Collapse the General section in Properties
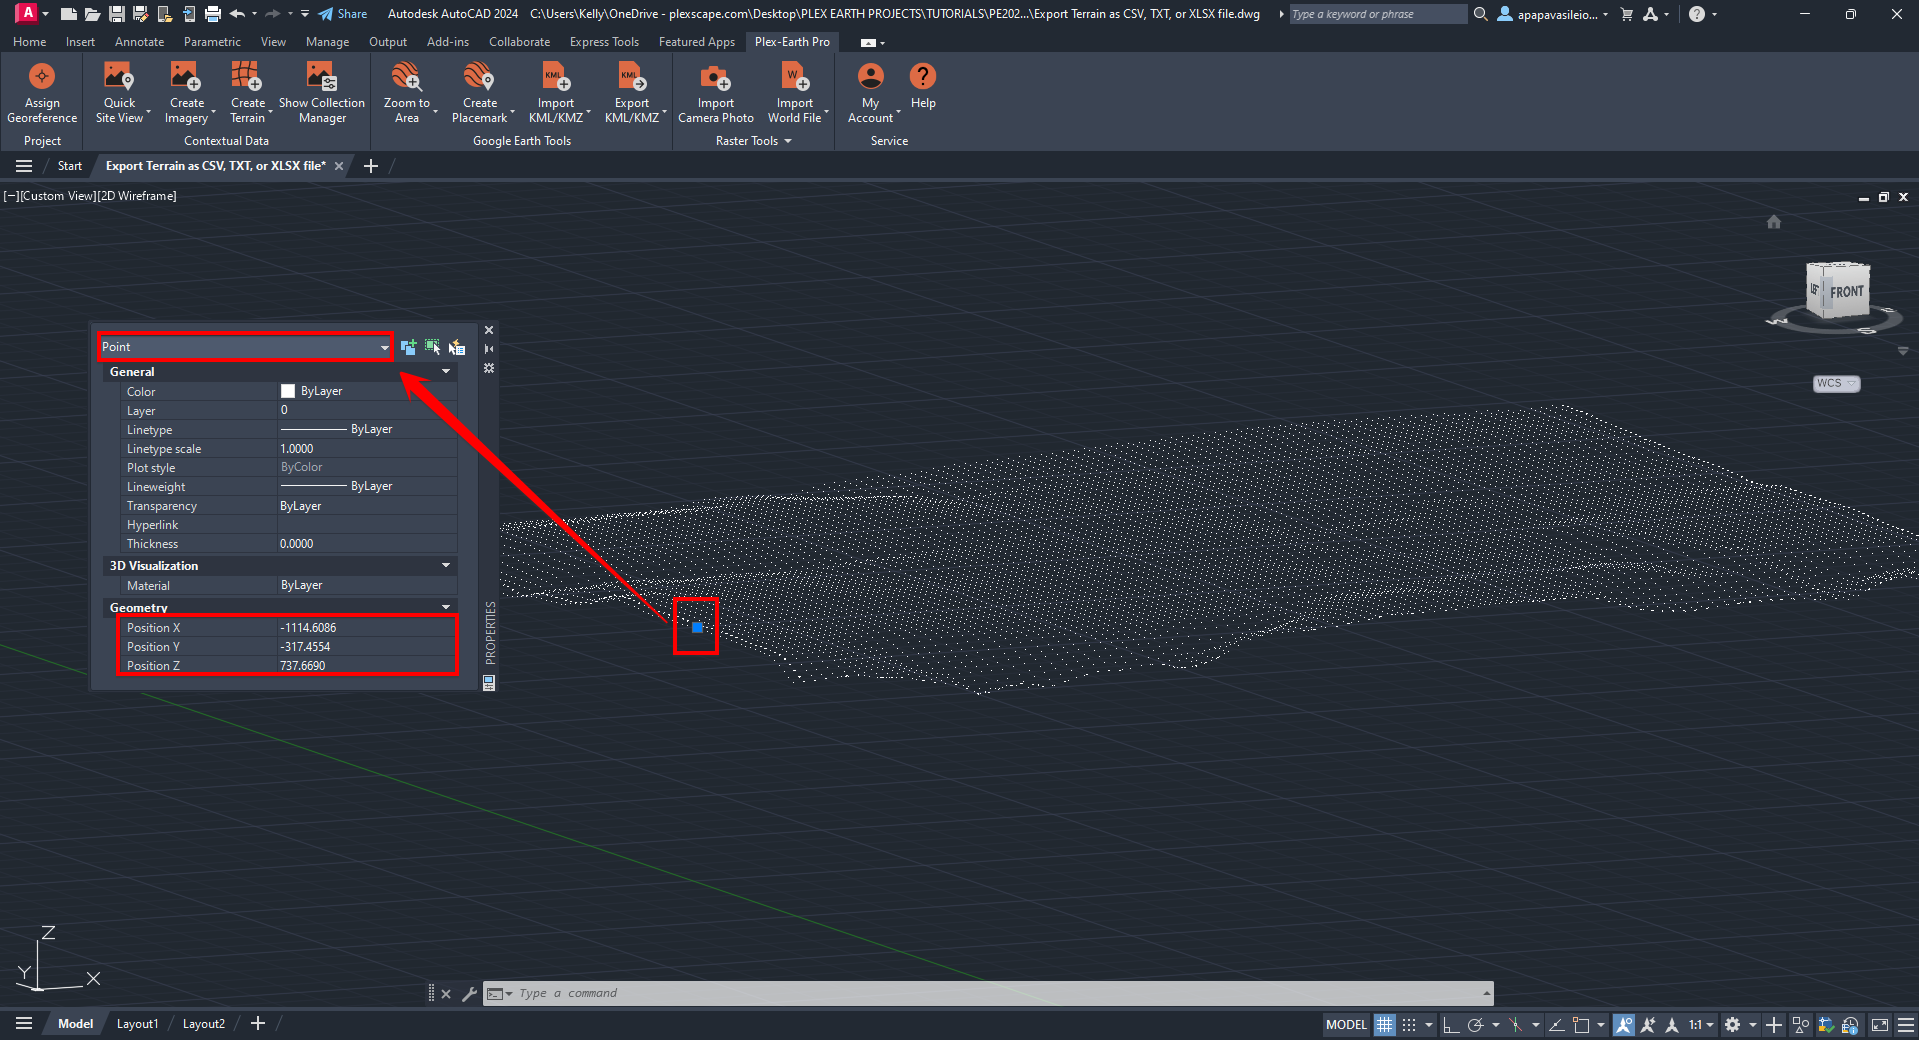The image size is (1919, 1040). pos(446,371)
